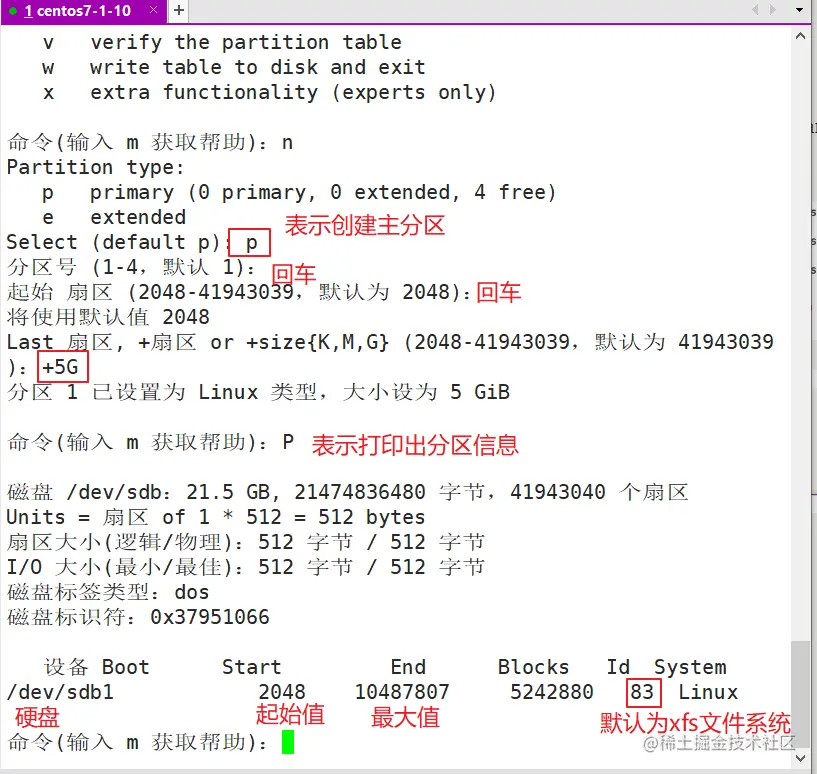Click the scrollbar up arrow
The image size is (817, 774).
802,36
